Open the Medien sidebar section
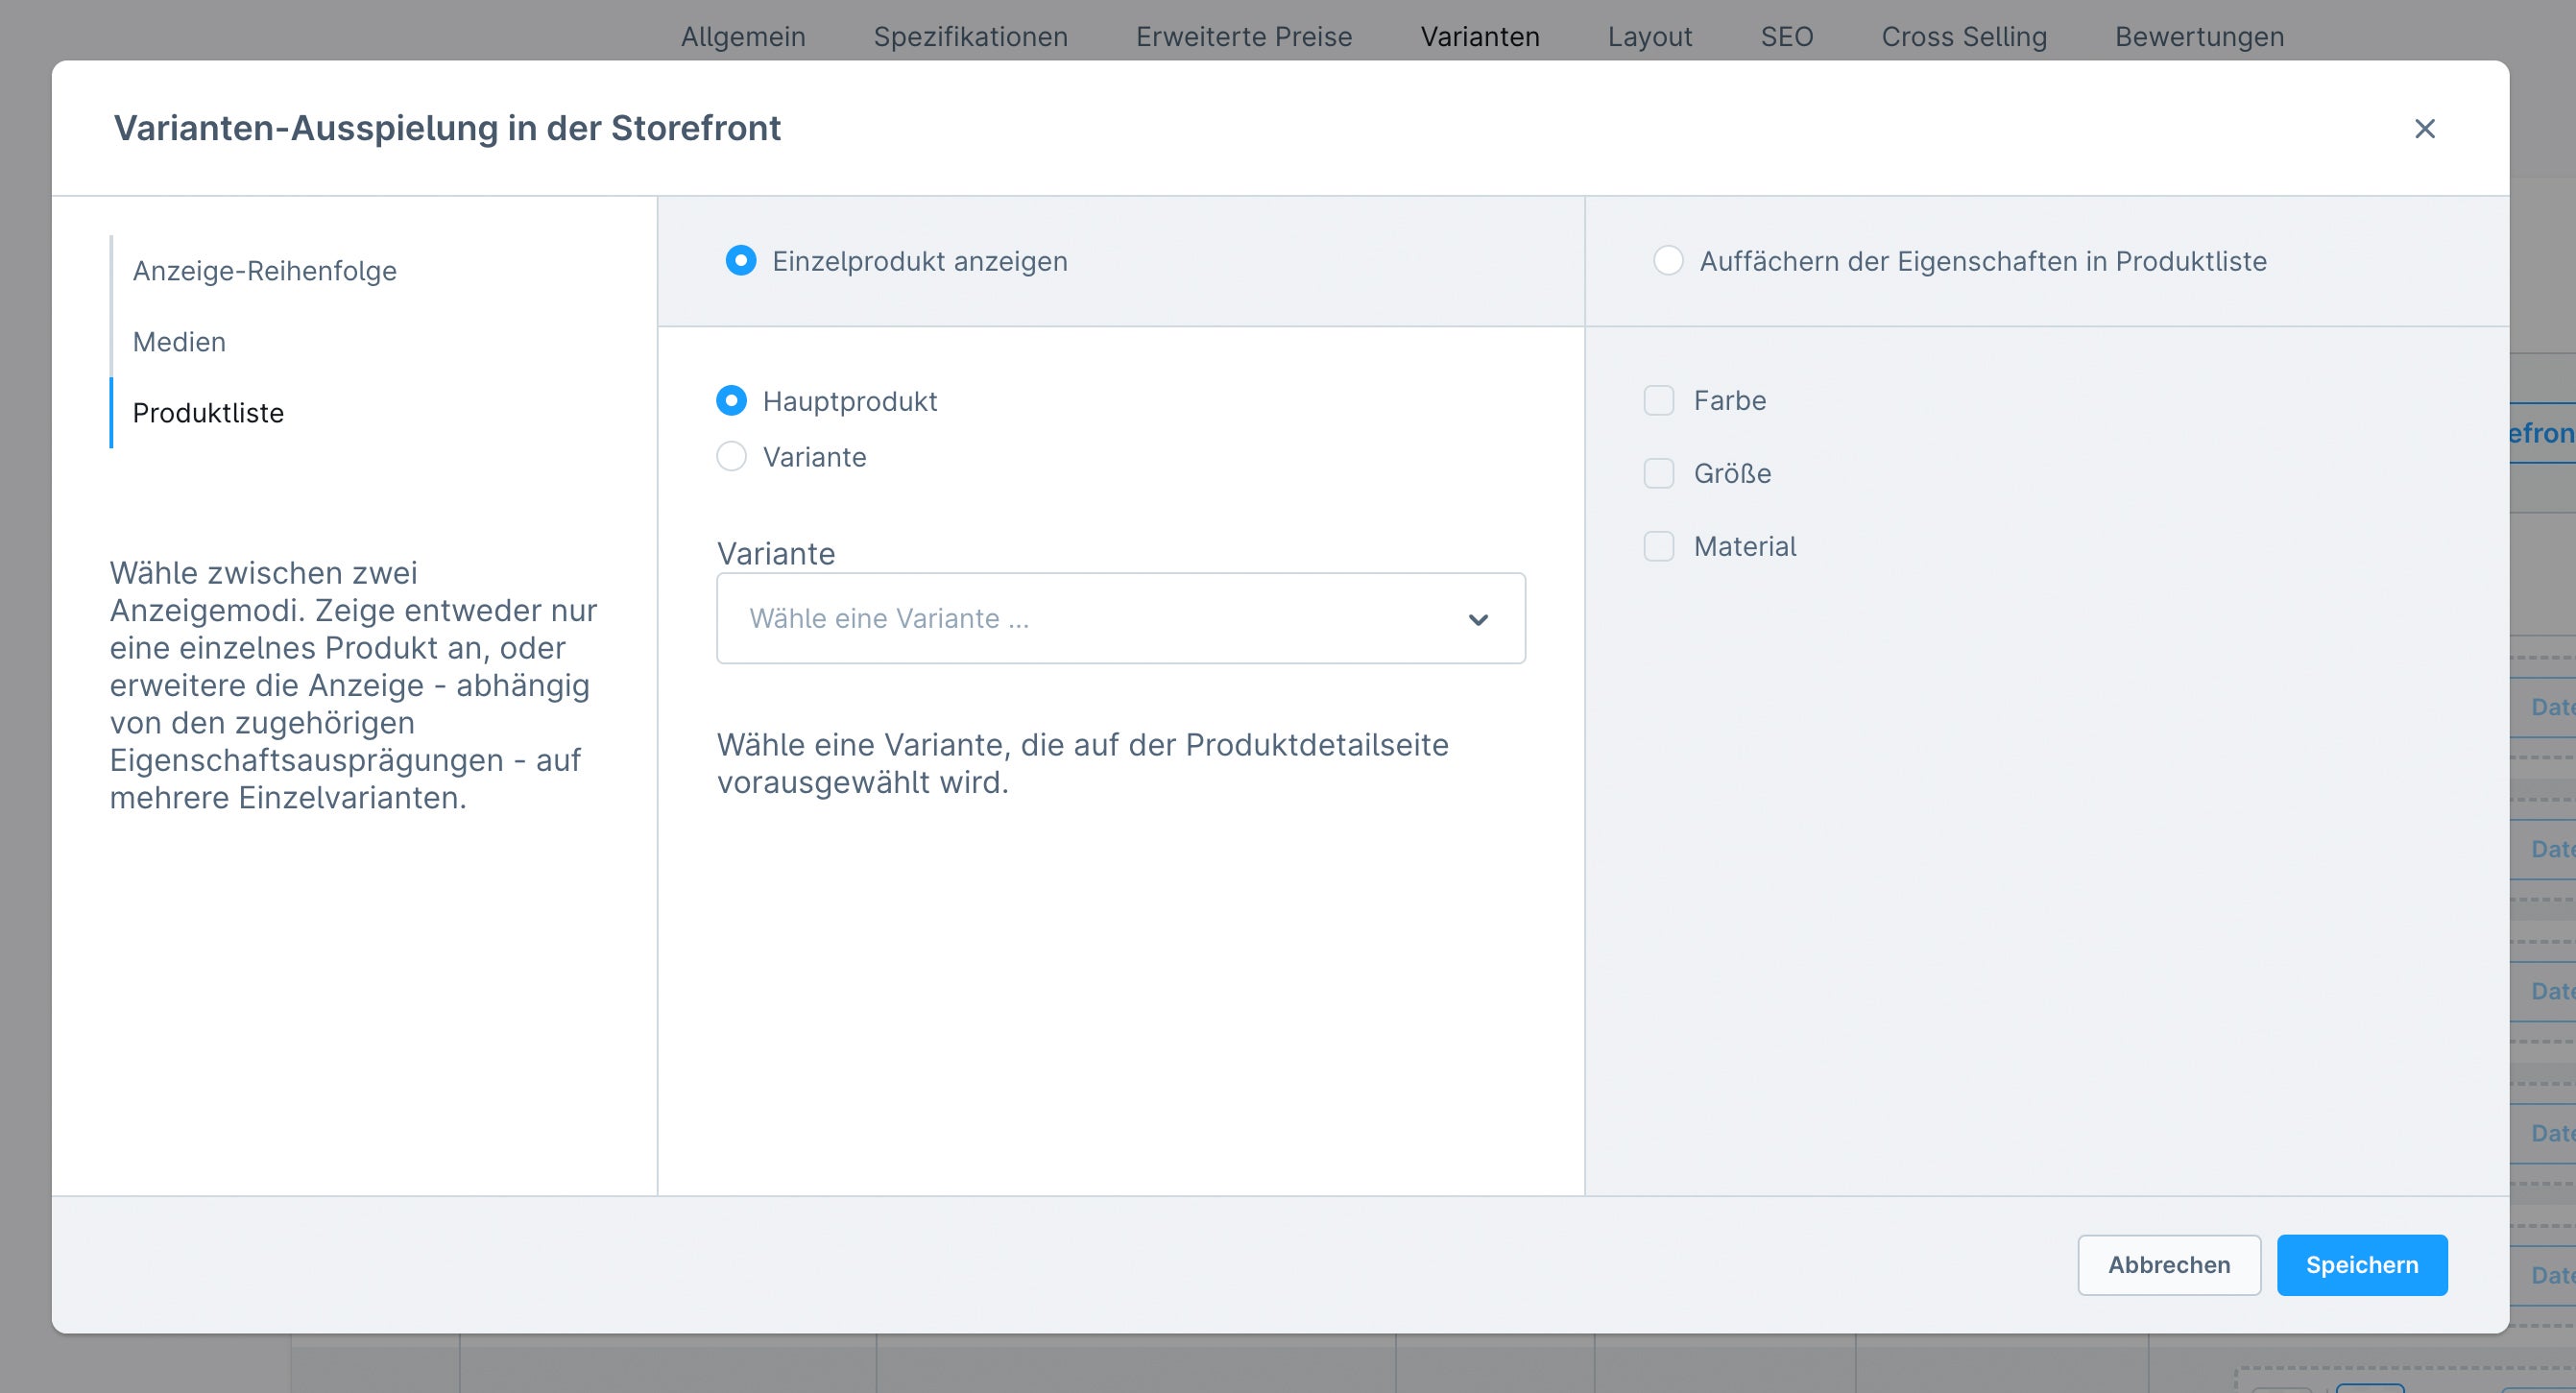 pyautogui.click(x=179, y=342)
